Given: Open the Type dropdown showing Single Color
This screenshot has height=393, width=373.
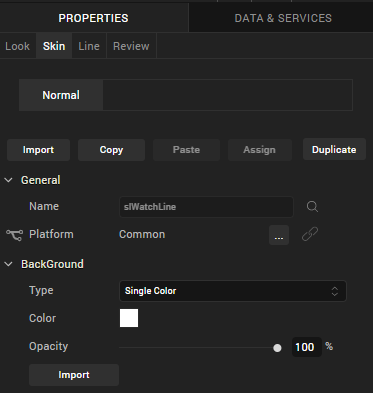Looking at the screenshot, I should coord(233,291).
